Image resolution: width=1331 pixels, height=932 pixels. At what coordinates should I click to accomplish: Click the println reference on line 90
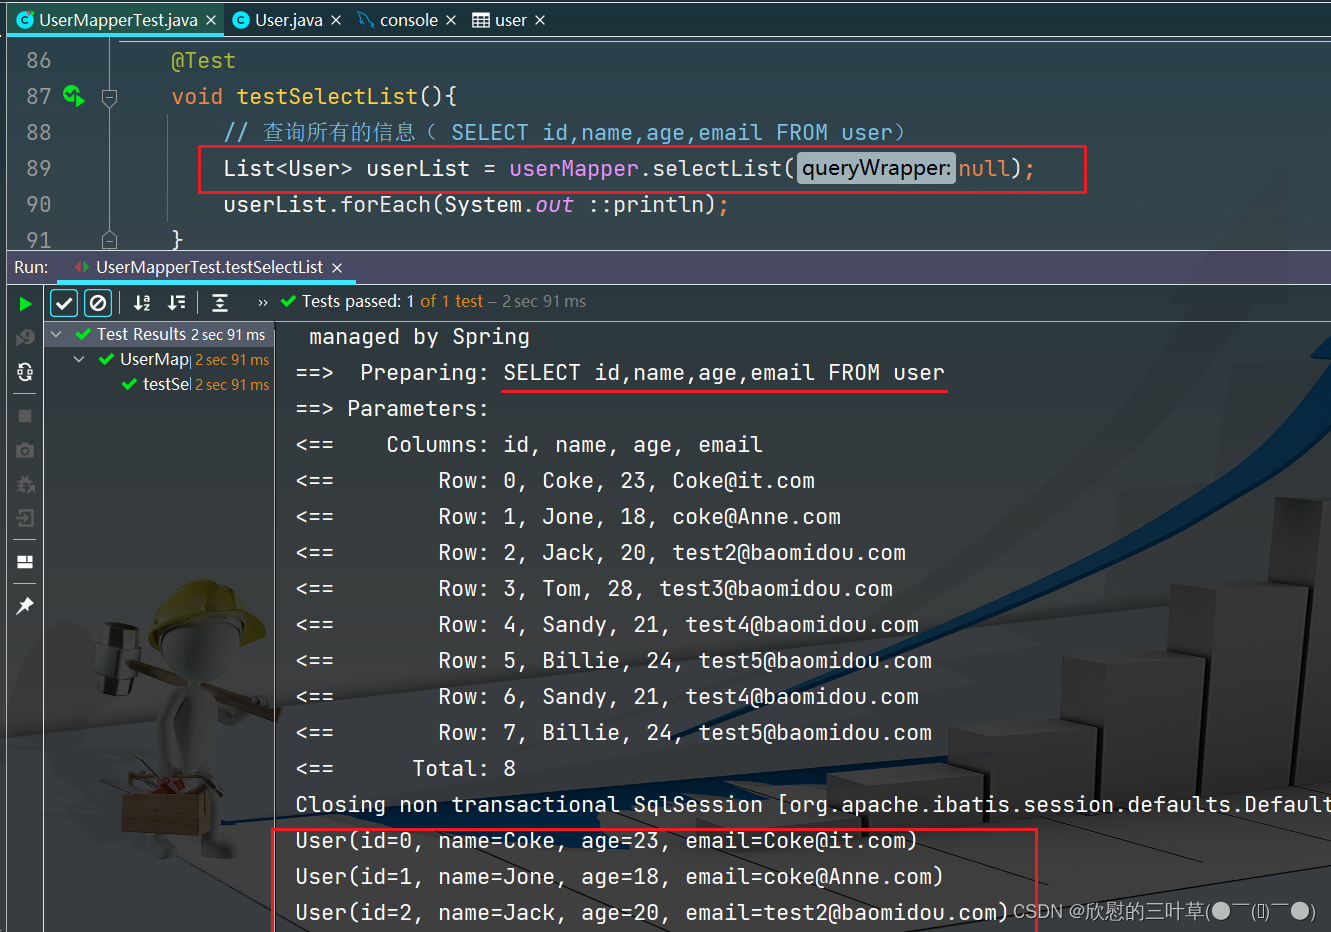click(659, 205)
